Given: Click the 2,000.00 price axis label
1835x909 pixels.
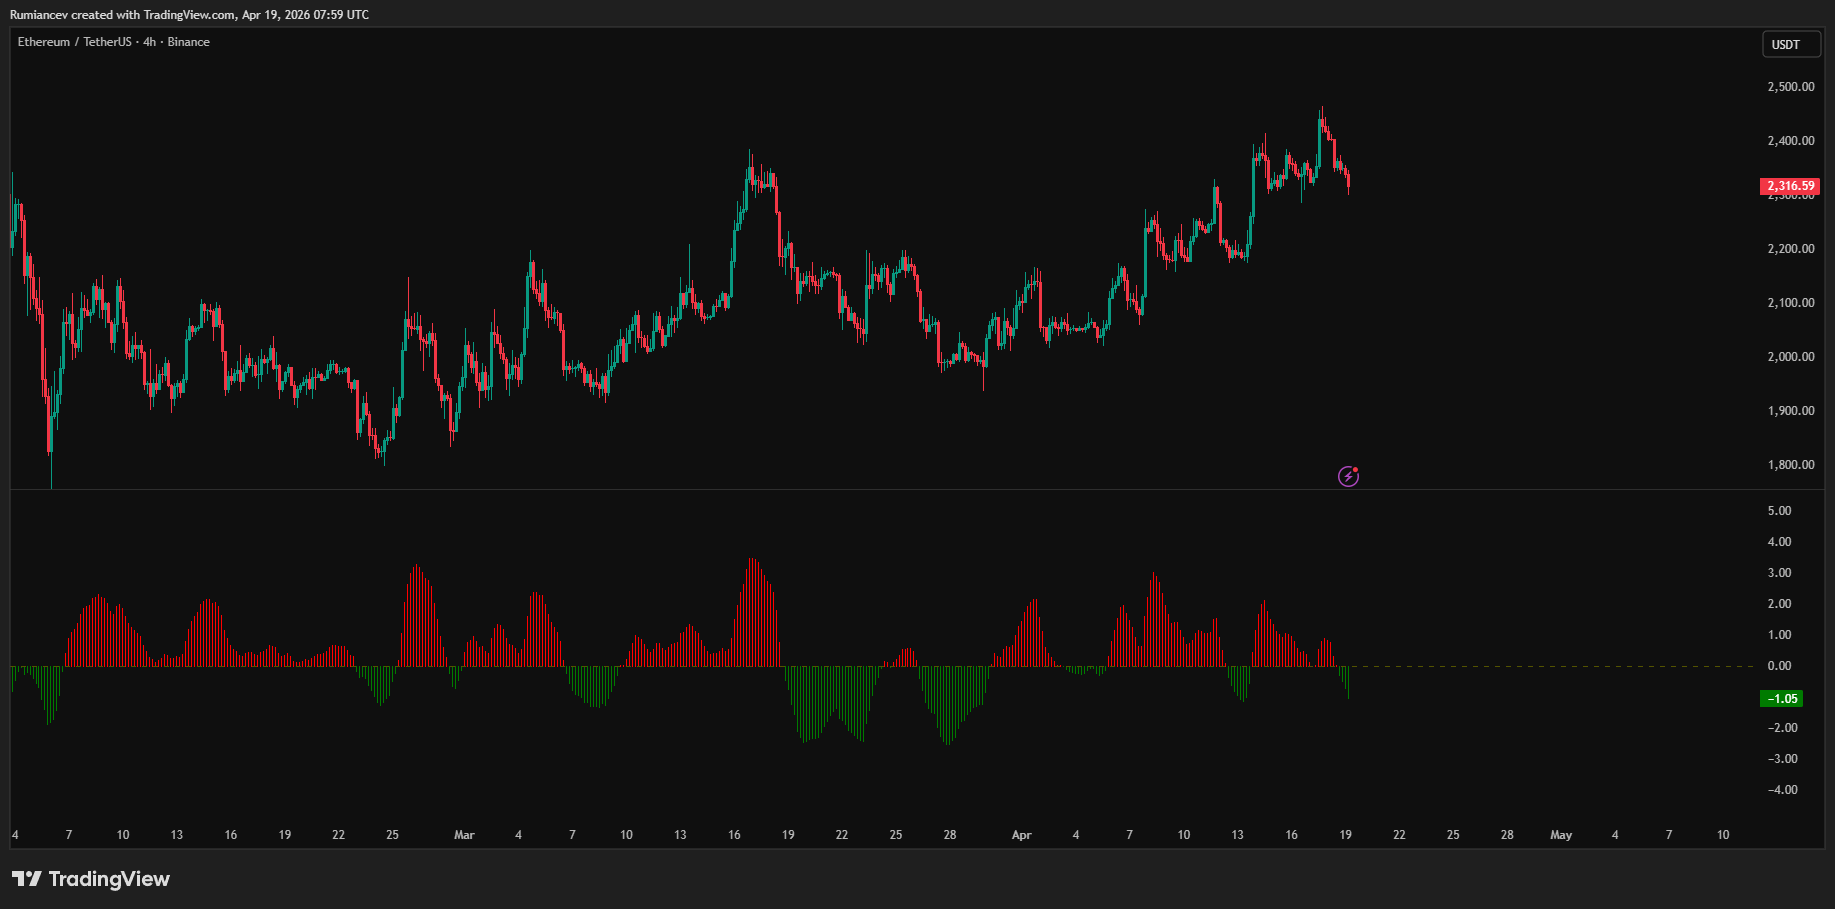Looking at the screenshot, I should point(1791,357).
